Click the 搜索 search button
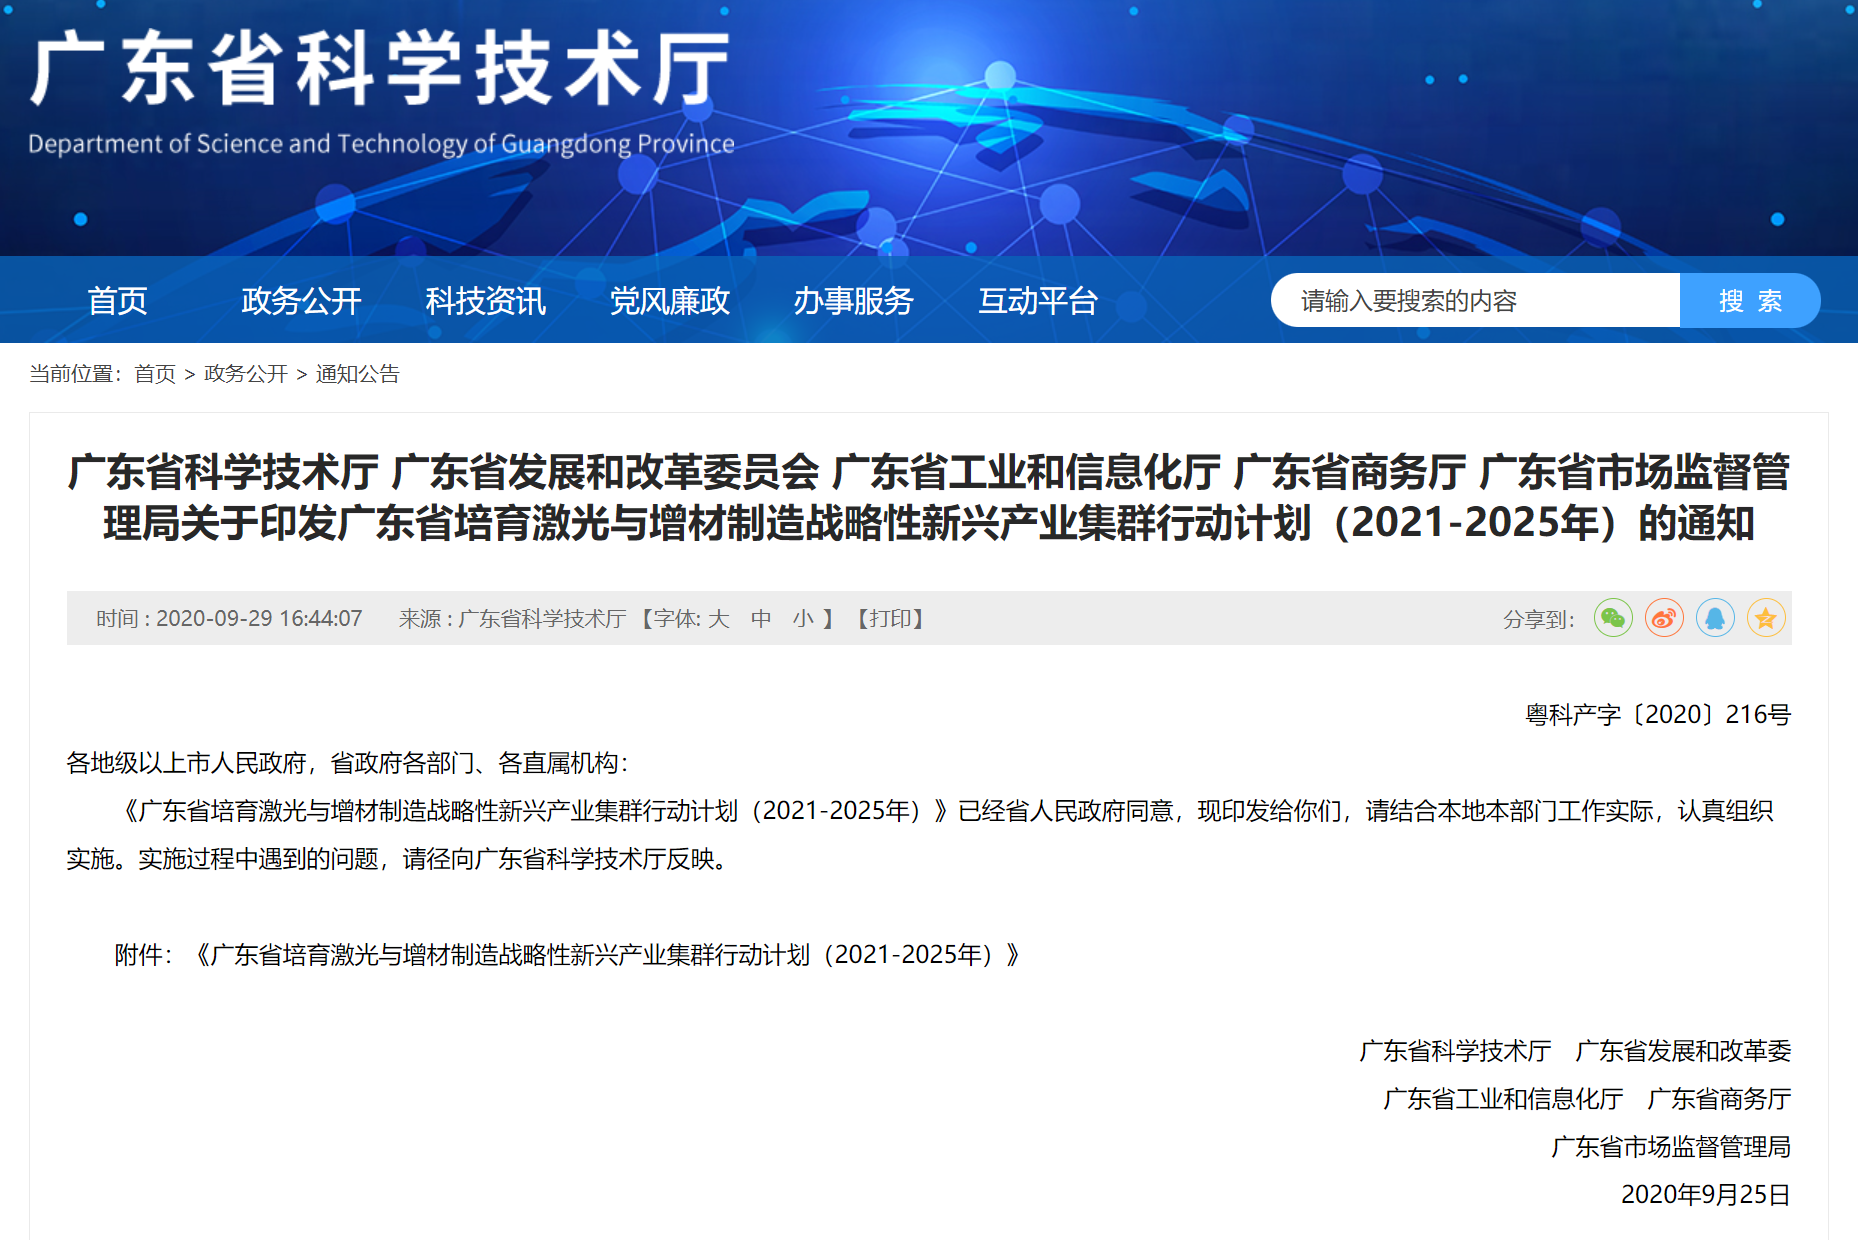The image size is (1858, 1240). (x=1750, y=300)
